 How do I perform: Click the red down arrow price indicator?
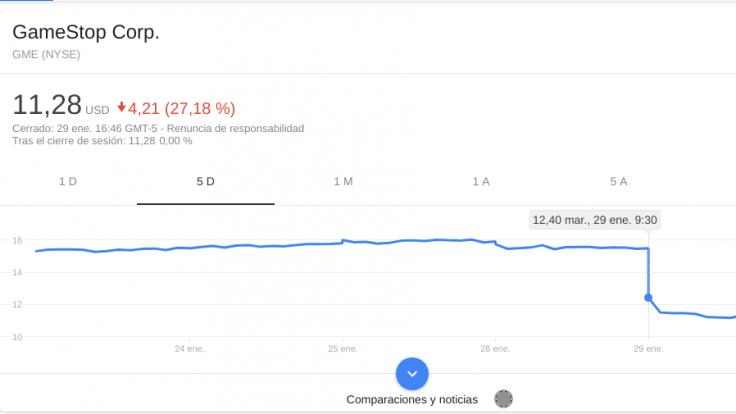click(121, 107)
